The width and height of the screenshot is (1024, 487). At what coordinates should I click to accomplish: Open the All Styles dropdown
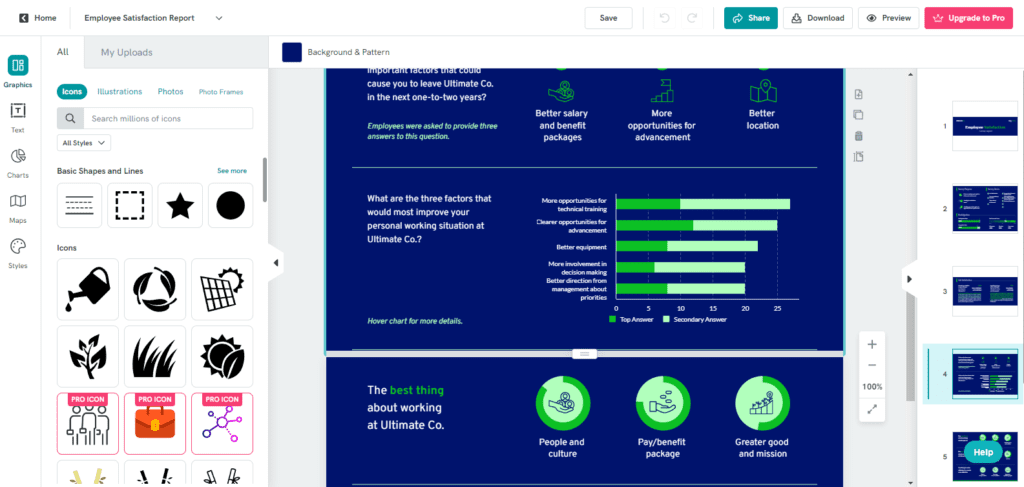click(84, 142)
